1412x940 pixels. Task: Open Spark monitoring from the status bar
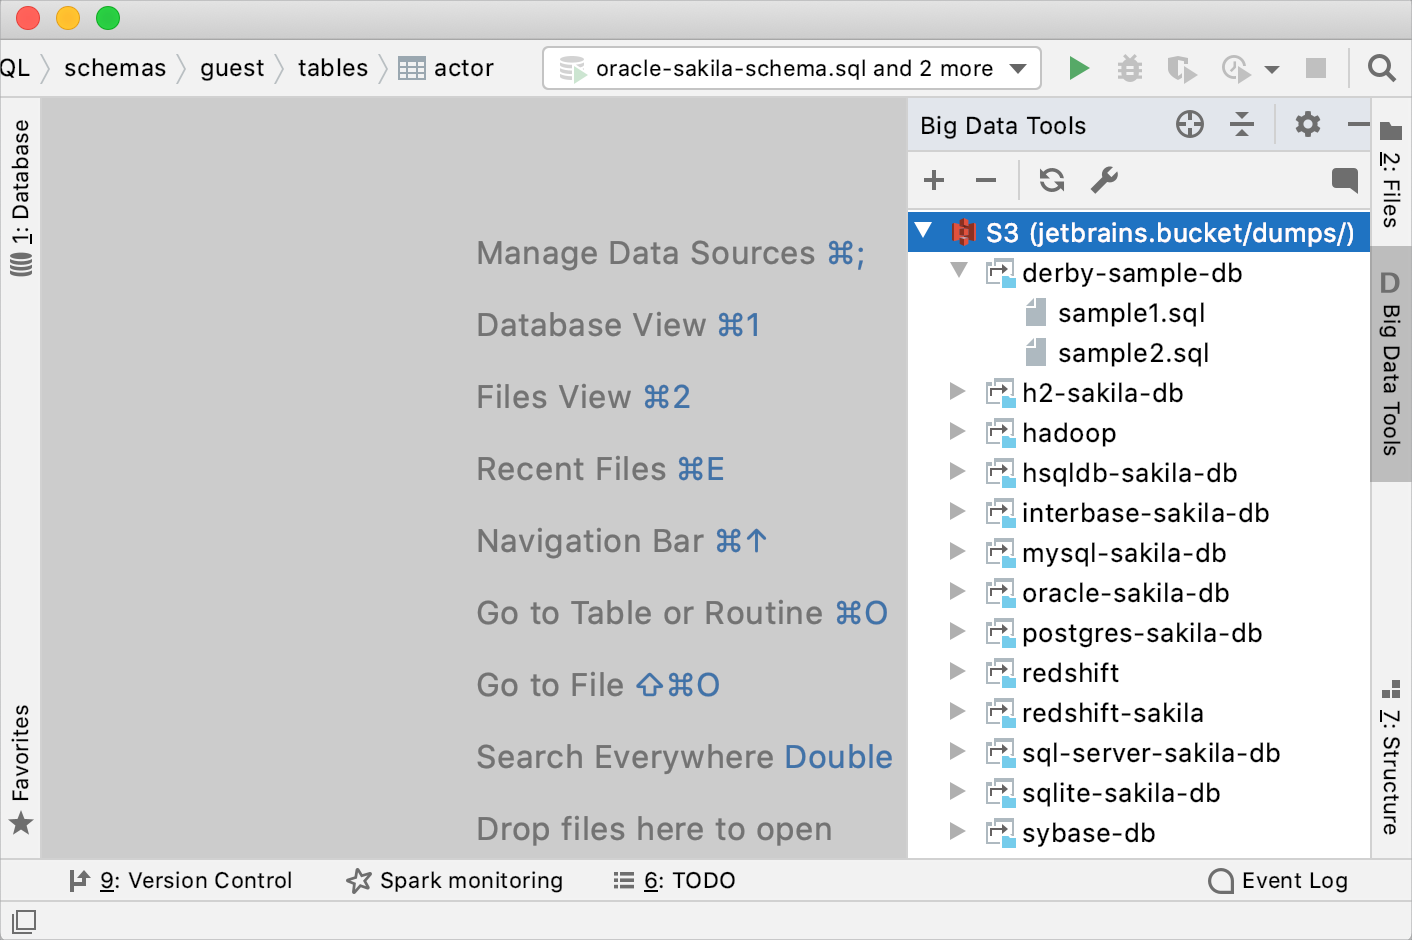point(455,880)
